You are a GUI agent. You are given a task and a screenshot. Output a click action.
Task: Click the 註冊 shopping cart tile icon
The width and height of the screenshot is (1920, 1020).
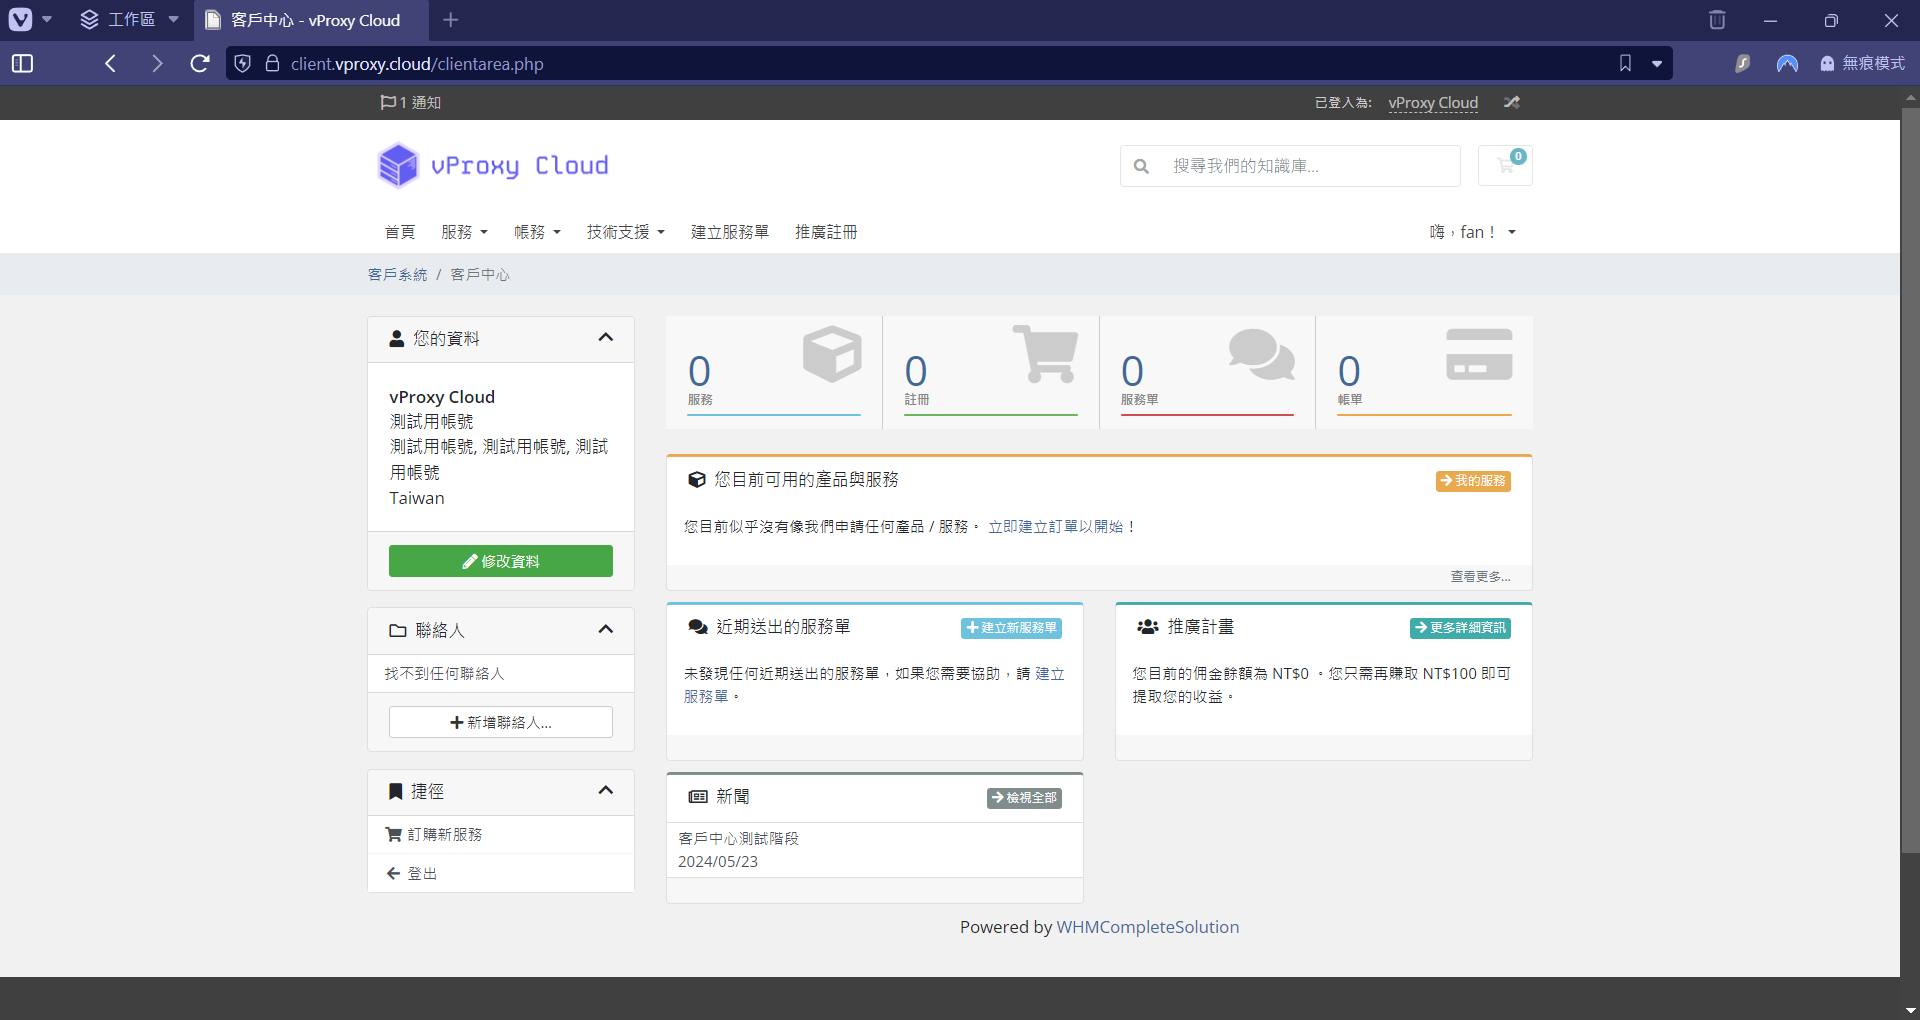[1046, 354]
